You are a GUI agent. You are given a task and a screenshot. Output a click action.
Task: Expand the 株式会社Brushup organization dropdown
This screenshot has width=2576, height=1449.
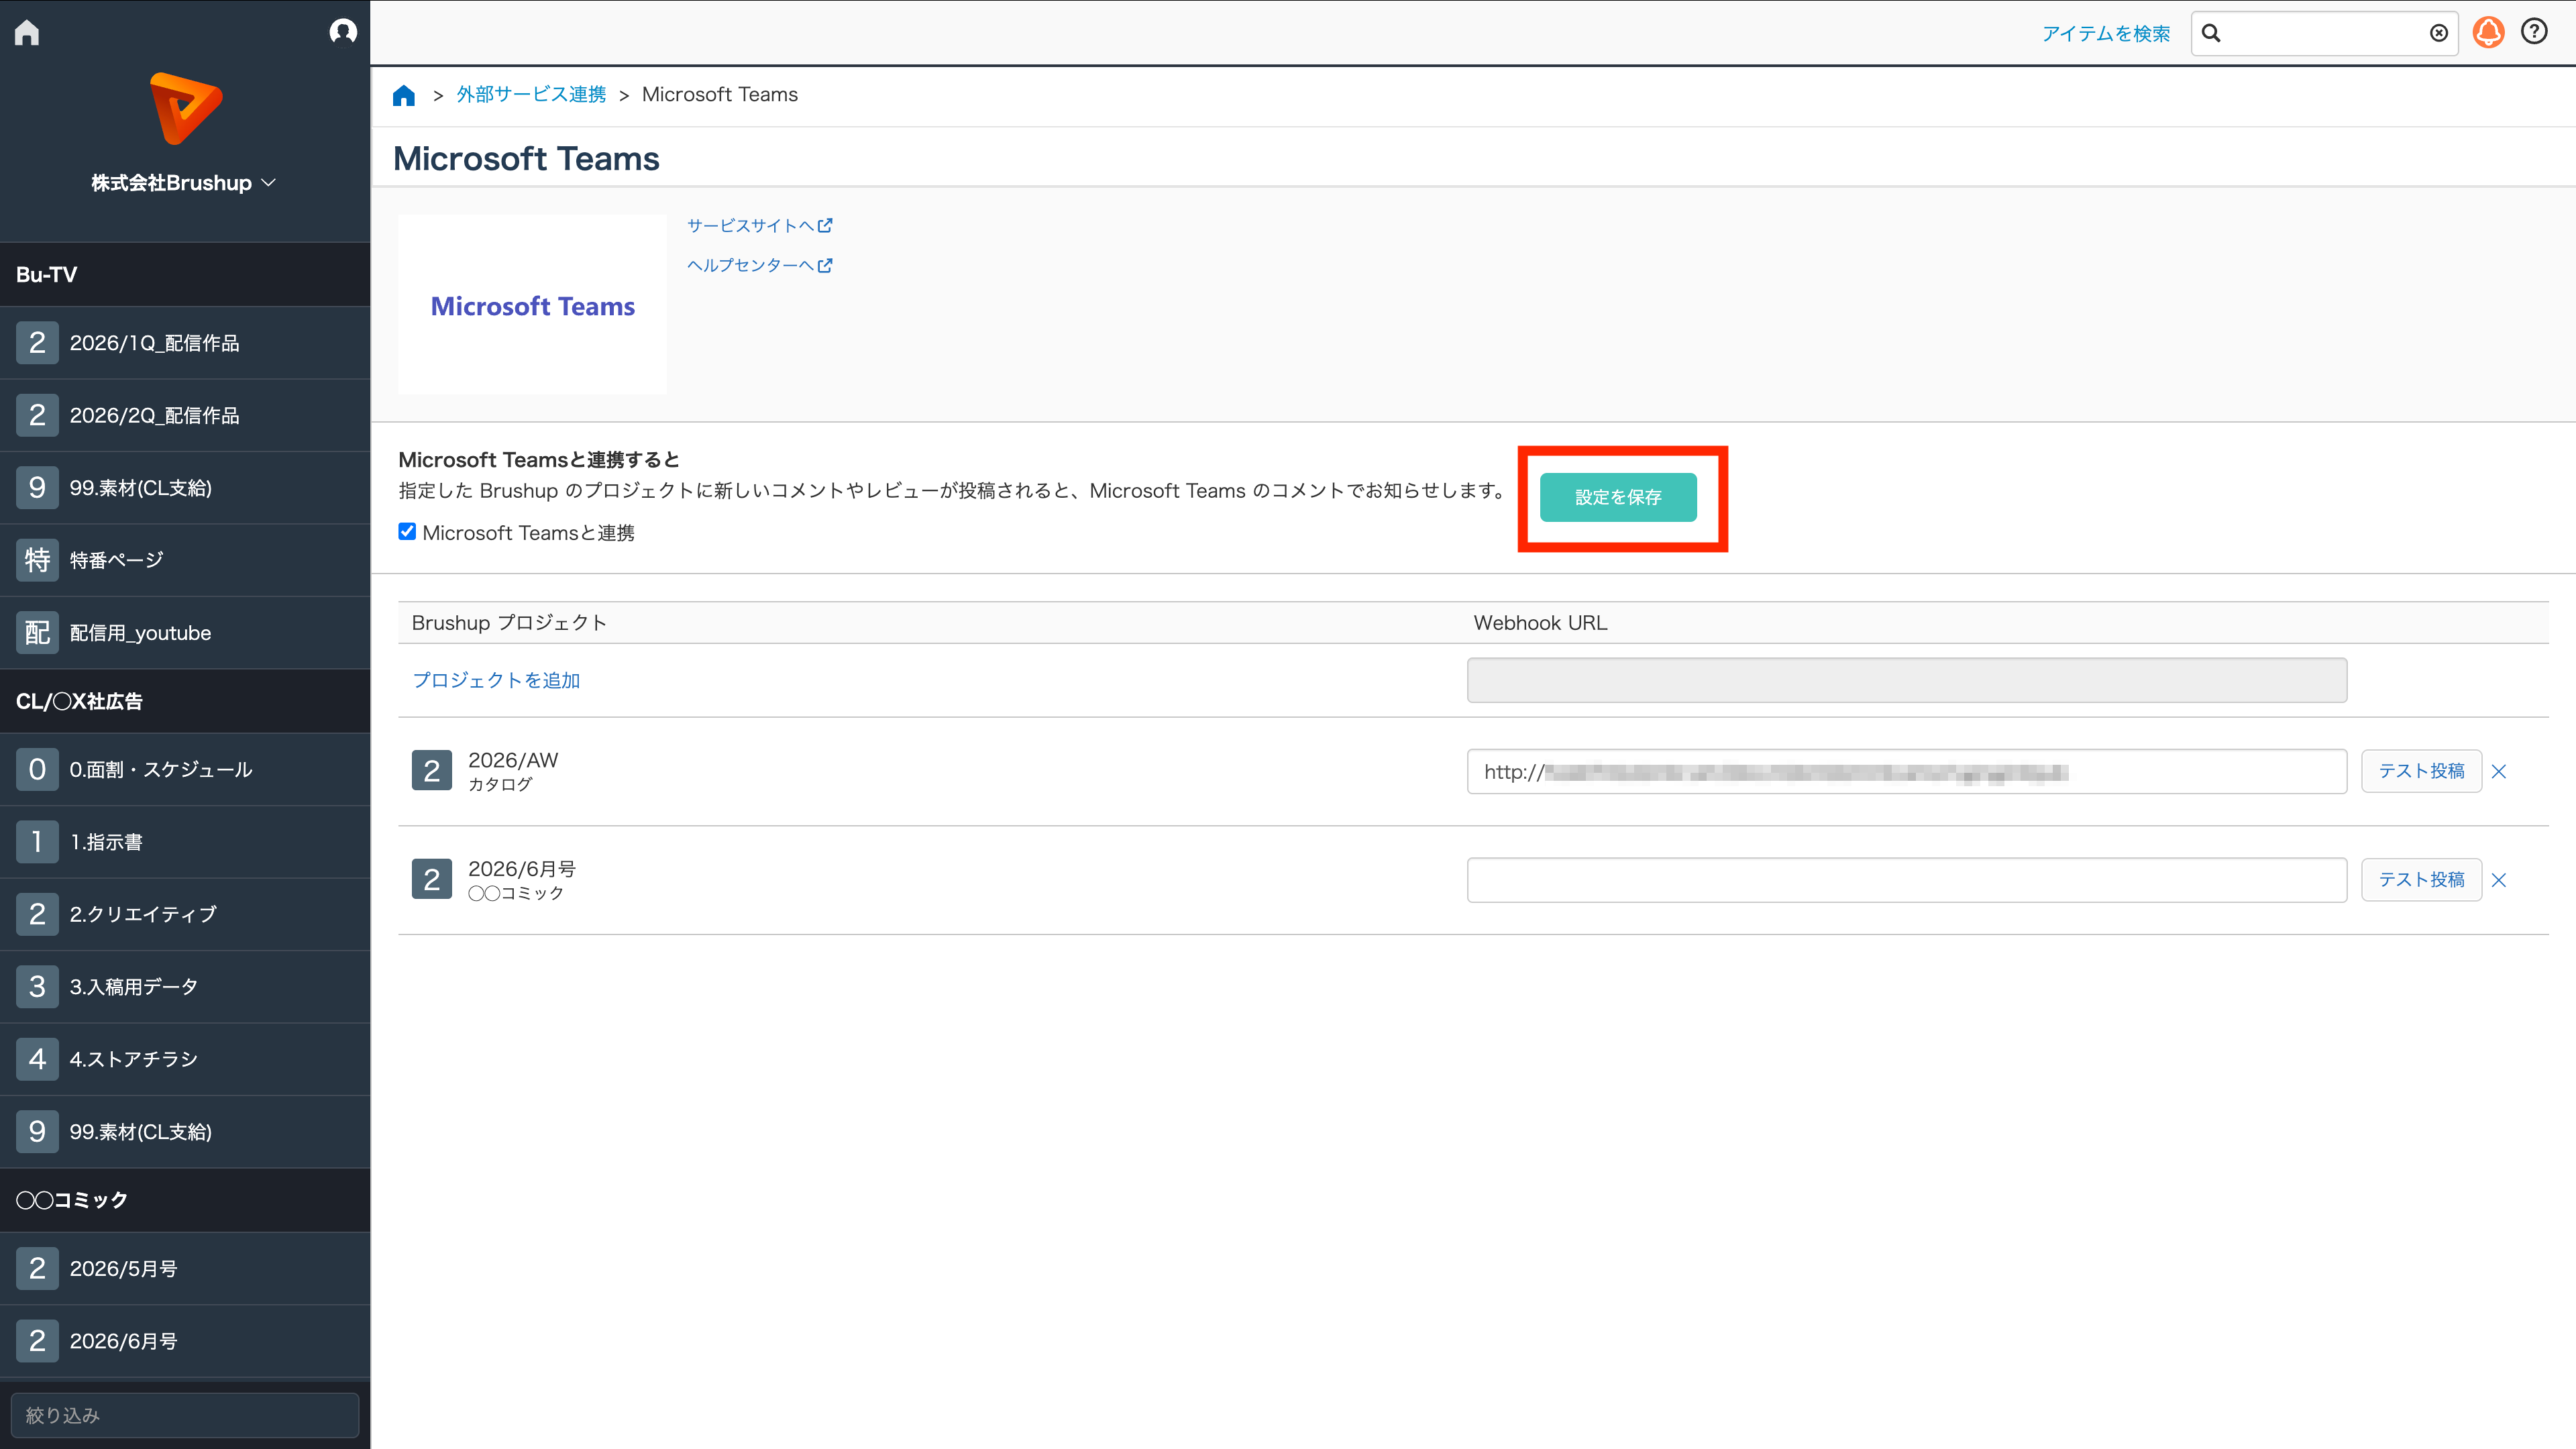click(x=183, y=183)
